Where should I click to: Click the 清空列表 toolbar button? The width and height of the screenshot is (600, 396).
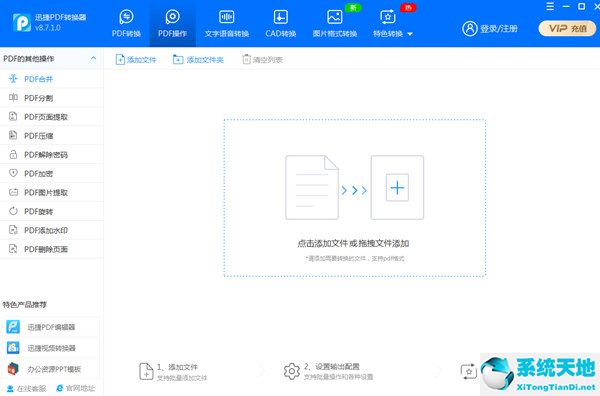click(x=262, y=60)
